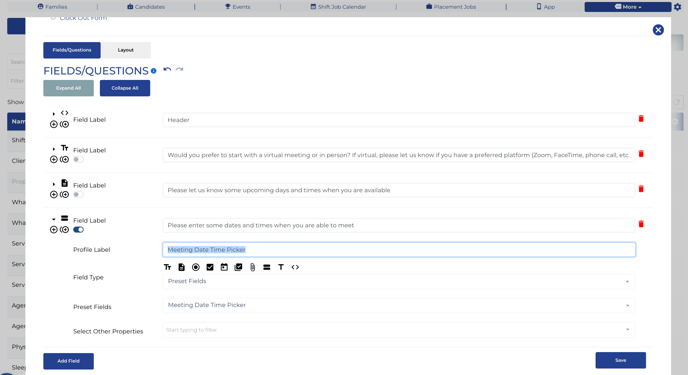Click the virtual meeting question label input

[399, 155]
